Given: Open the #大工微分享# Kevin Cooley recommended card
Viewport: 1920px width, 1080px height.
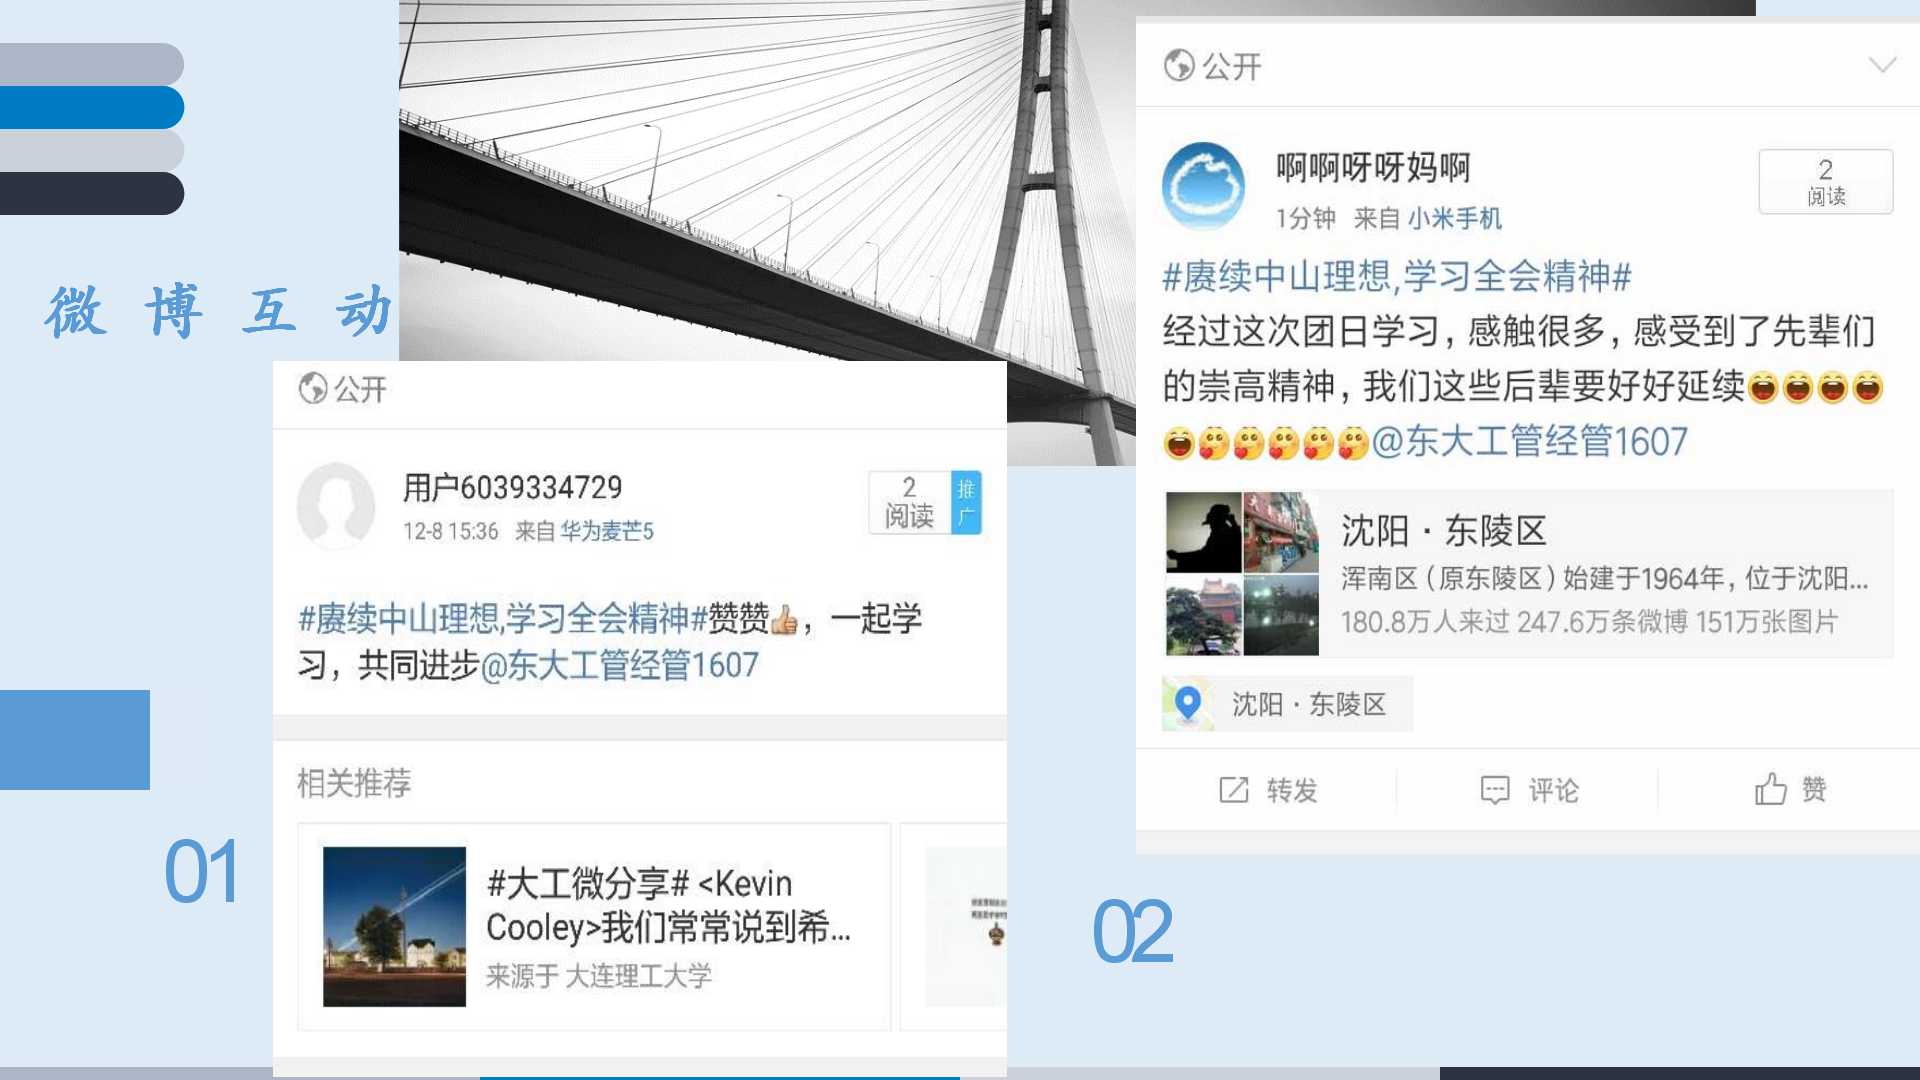Looking at the screenshot, I should 594,927.
